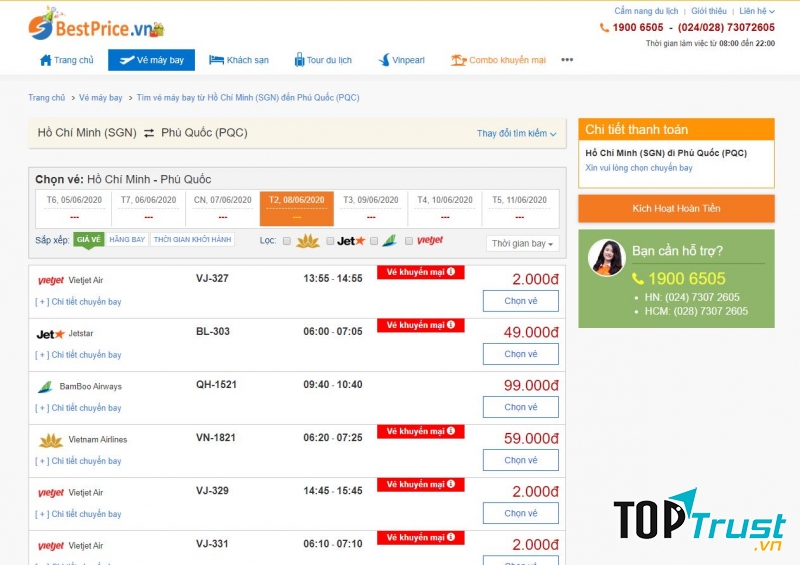
Task: Click Vé khuyến mại badge on VN-1821
Action: click(420, 431)
